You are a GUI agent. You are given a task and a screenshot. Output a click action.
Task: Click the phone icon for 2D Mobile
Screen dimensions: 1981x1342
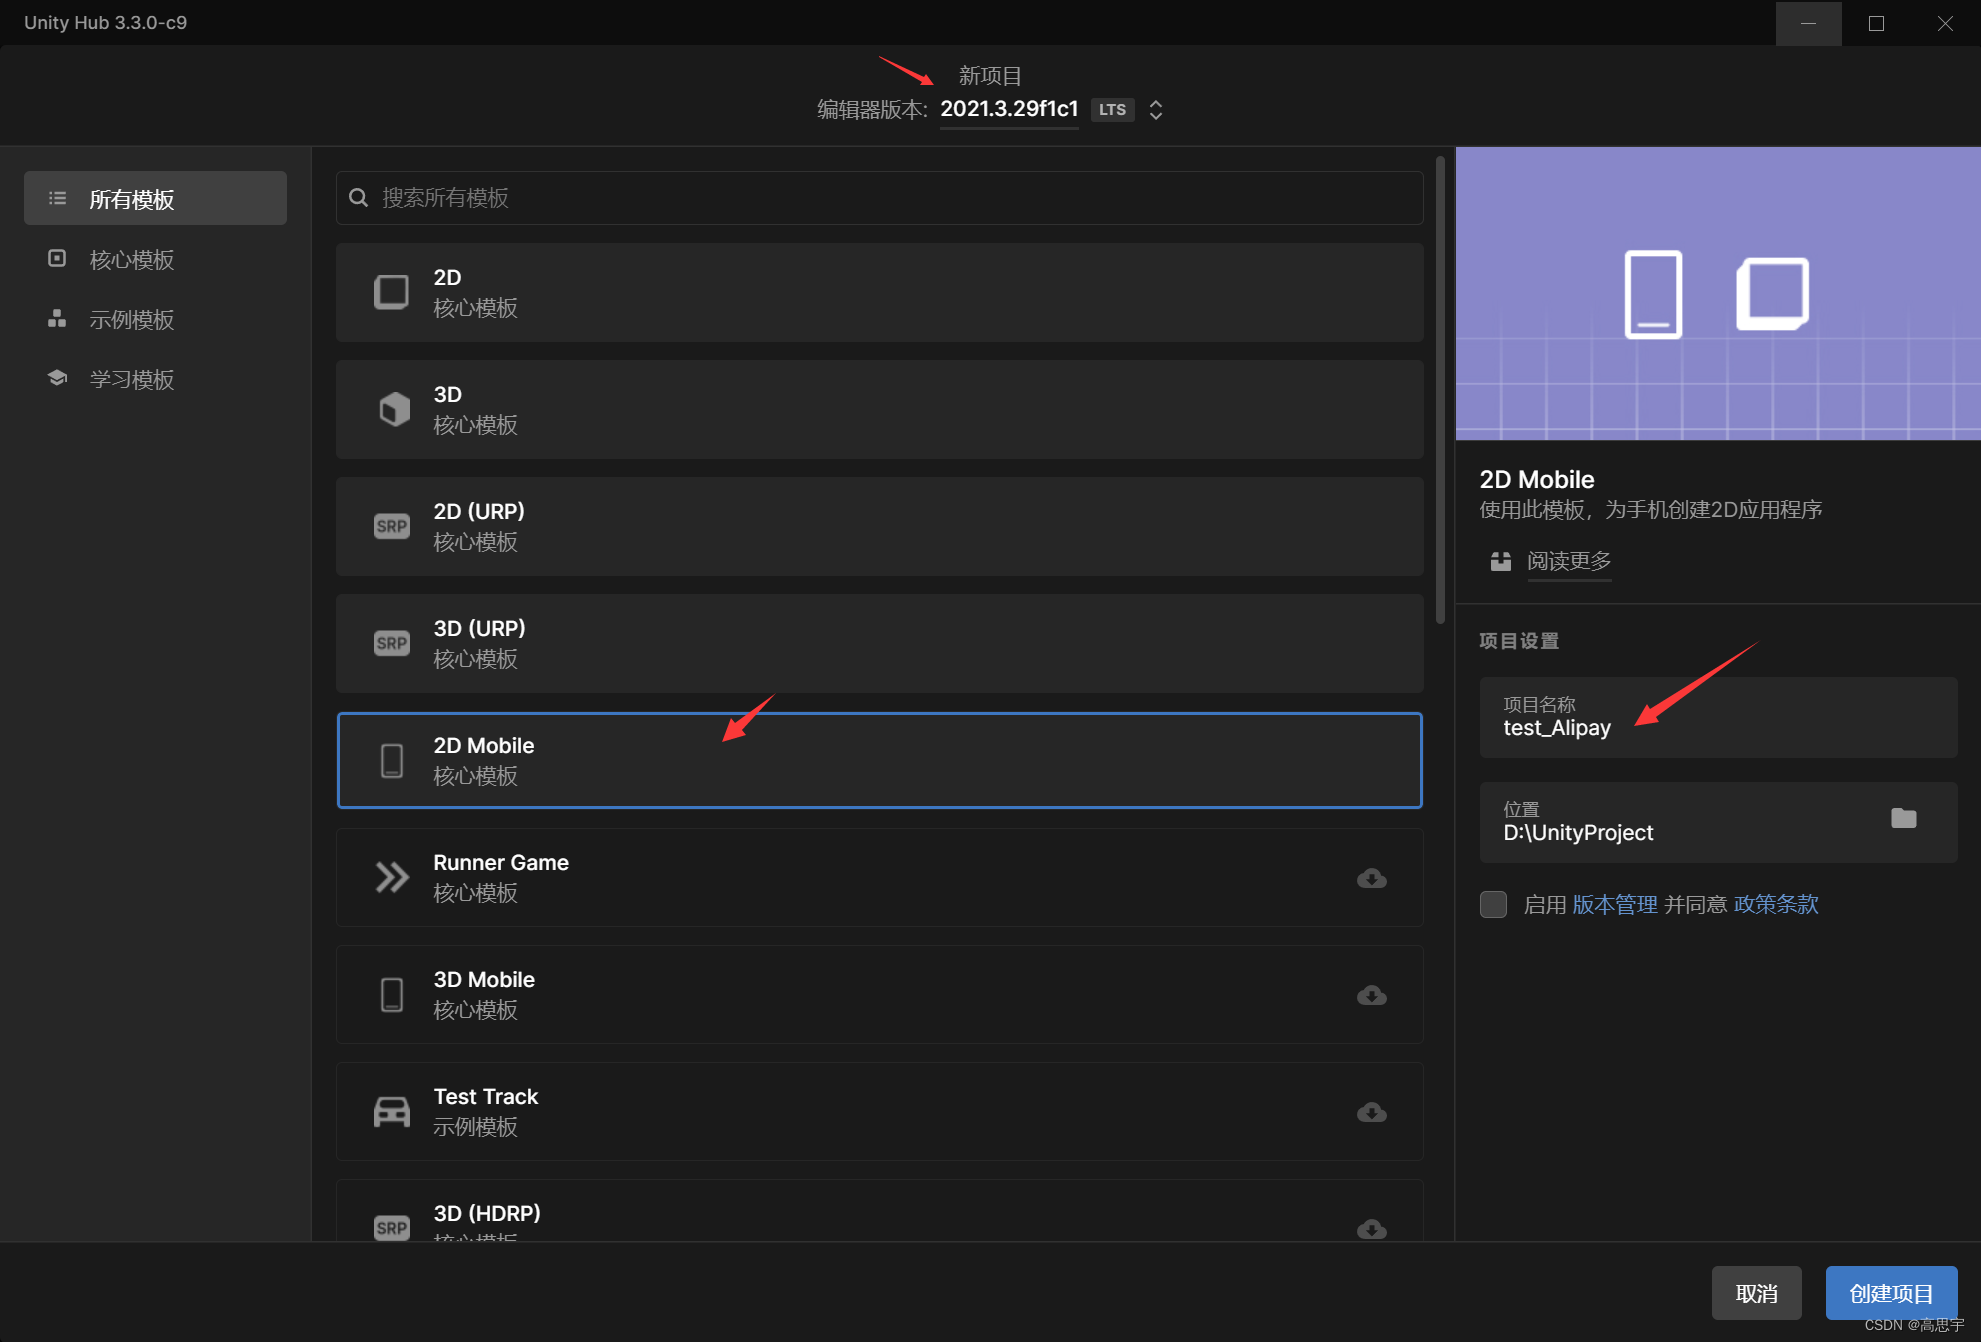pos(392,760)
